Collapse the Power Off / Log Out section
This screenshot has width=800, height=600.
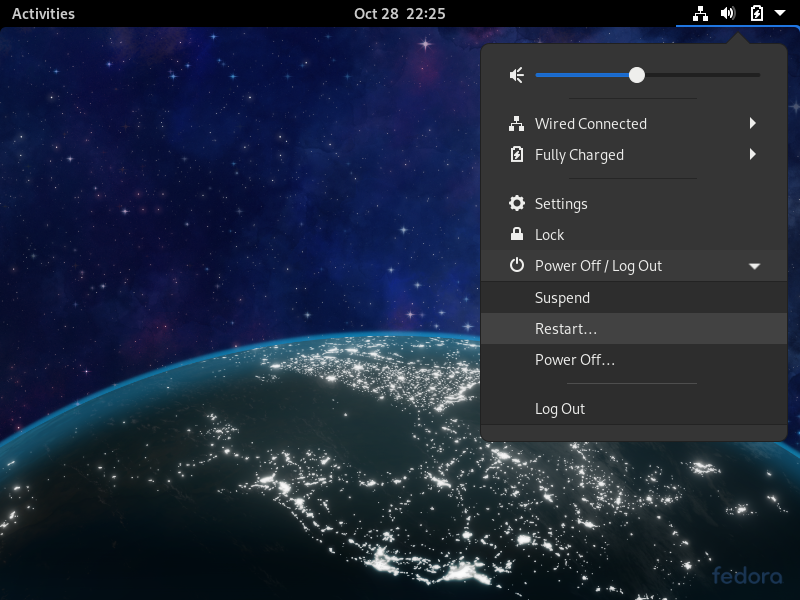point(634,266)
